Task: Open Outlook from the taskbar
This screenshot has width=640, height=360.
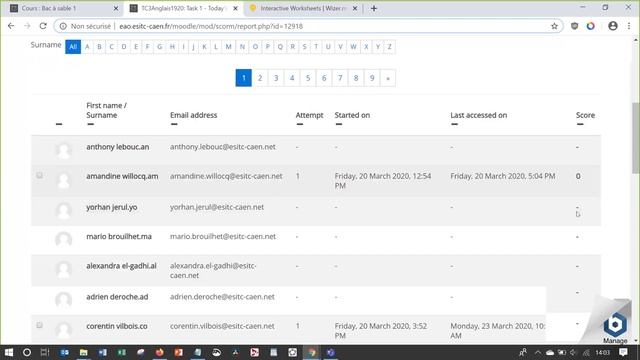Action: pyautogui.click(x=64, y=352)
